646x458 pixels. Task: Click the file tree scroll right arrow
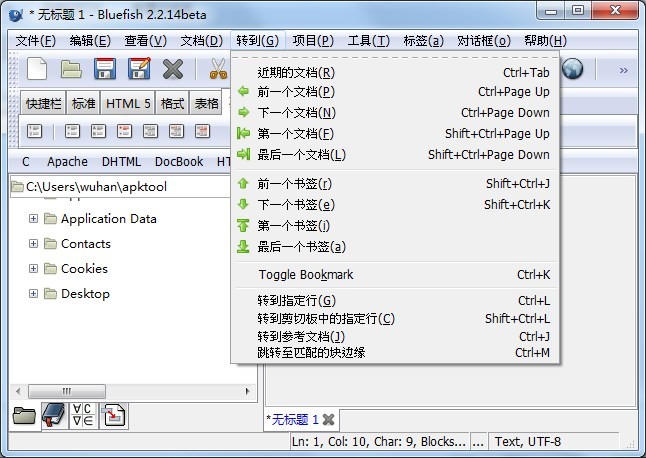point(247,391)
